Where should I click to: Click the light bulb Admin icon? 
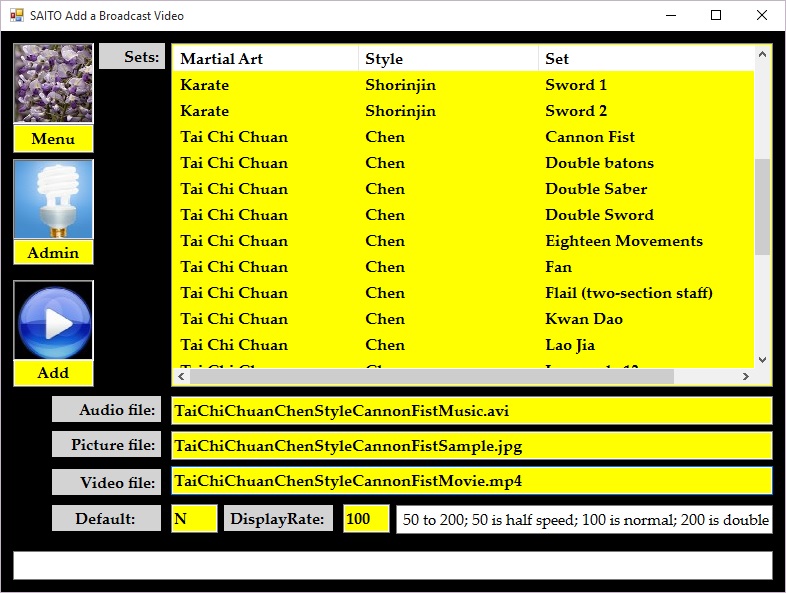53,199
